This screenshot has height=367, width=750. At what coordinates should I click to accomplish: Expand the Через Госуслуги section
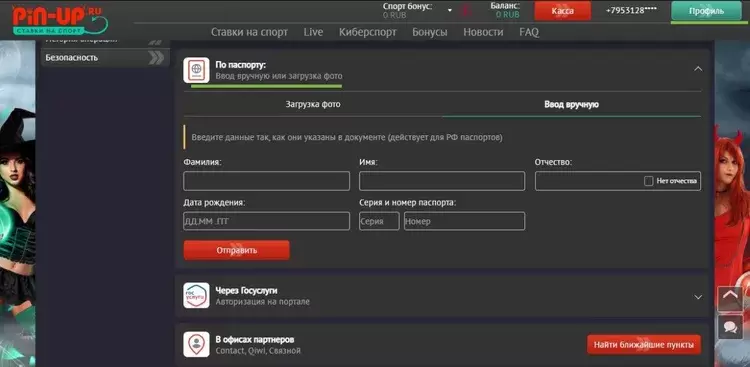[698, 297]
